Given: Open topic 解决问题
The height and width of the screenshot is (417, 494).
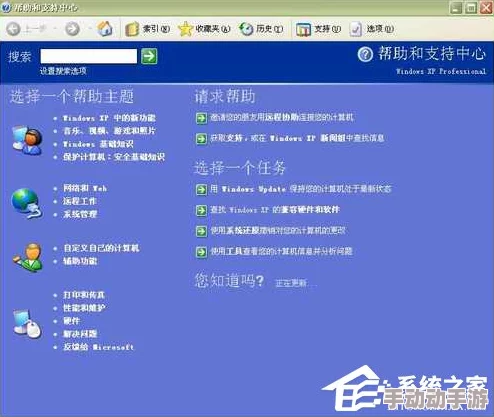Looking at the screenshot, I should [x=80, y=334].
